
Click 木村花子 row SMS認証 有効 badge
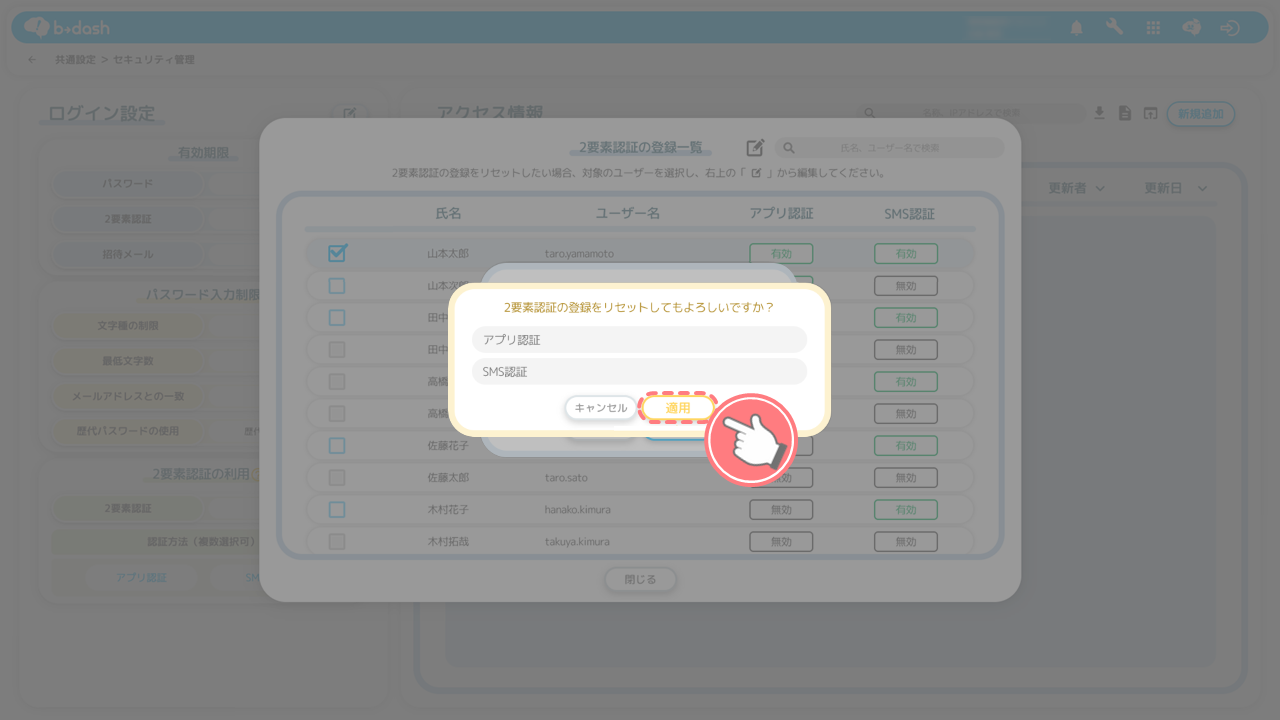(x=906, y=509)
